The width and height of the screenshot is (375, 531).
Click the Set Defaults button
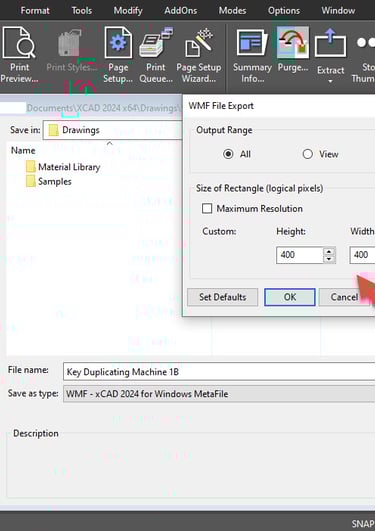(x=223, y=297)
